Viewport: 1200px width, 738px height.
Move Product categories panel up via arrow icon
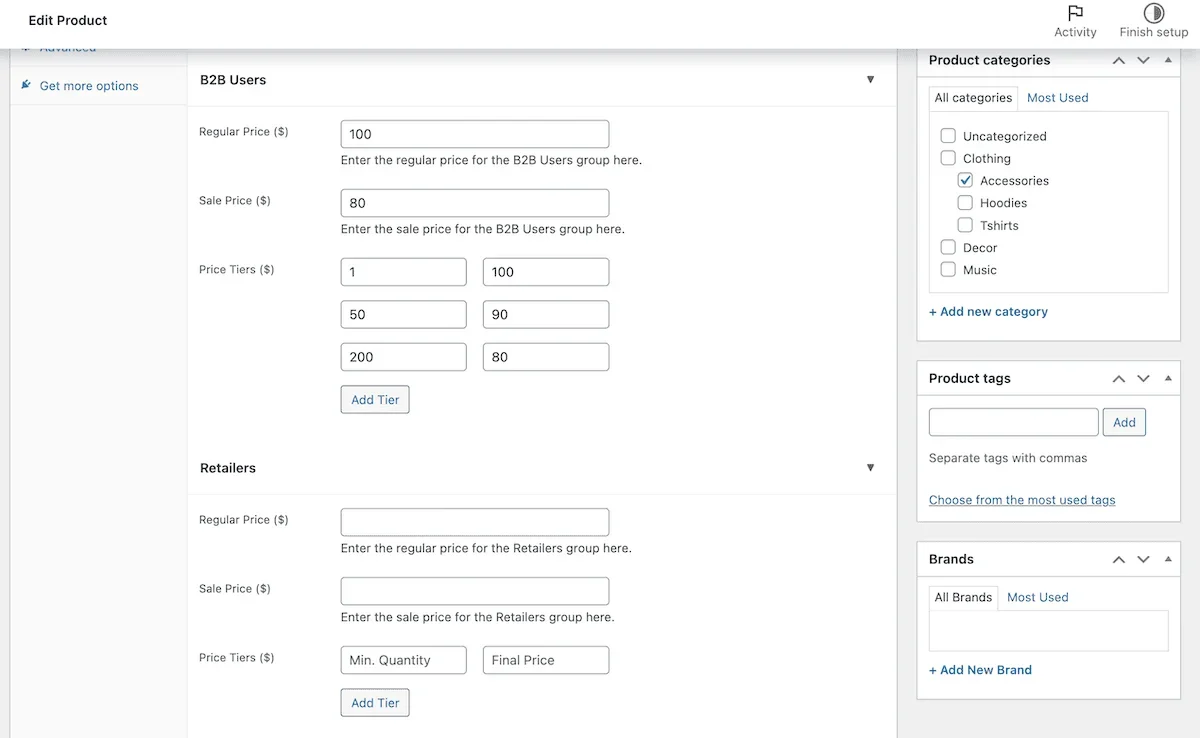click(1118, 60)
